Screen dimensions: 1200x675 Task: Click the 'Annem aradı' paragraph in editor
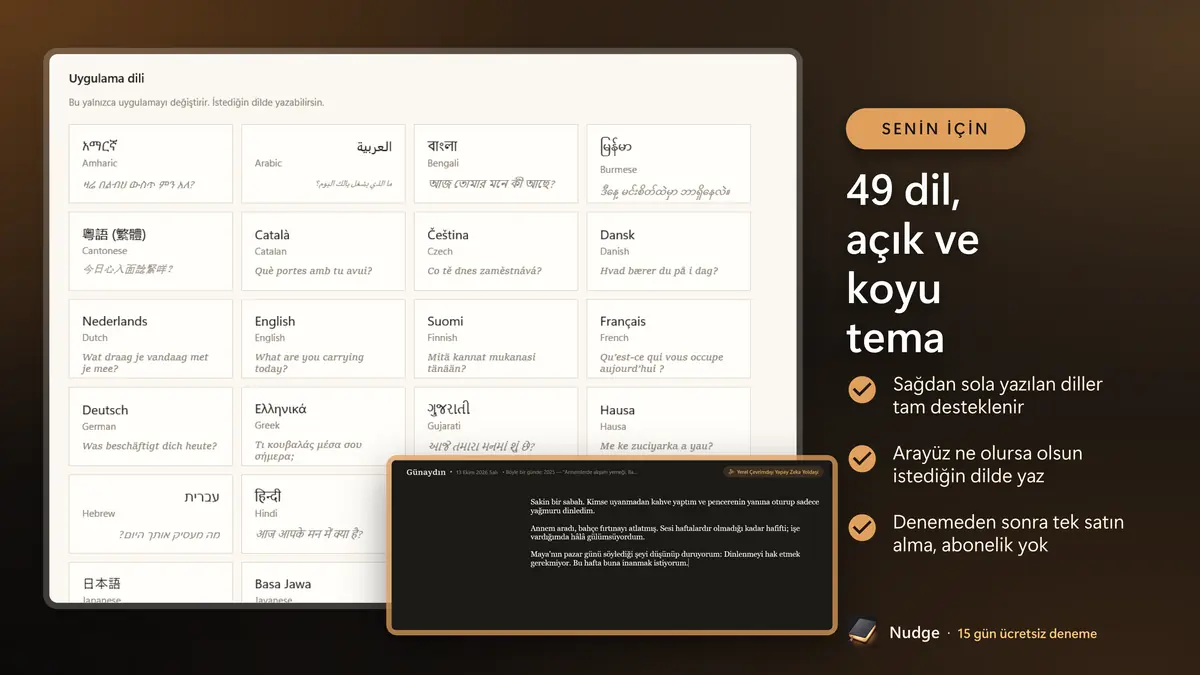(x=665, y=533)
